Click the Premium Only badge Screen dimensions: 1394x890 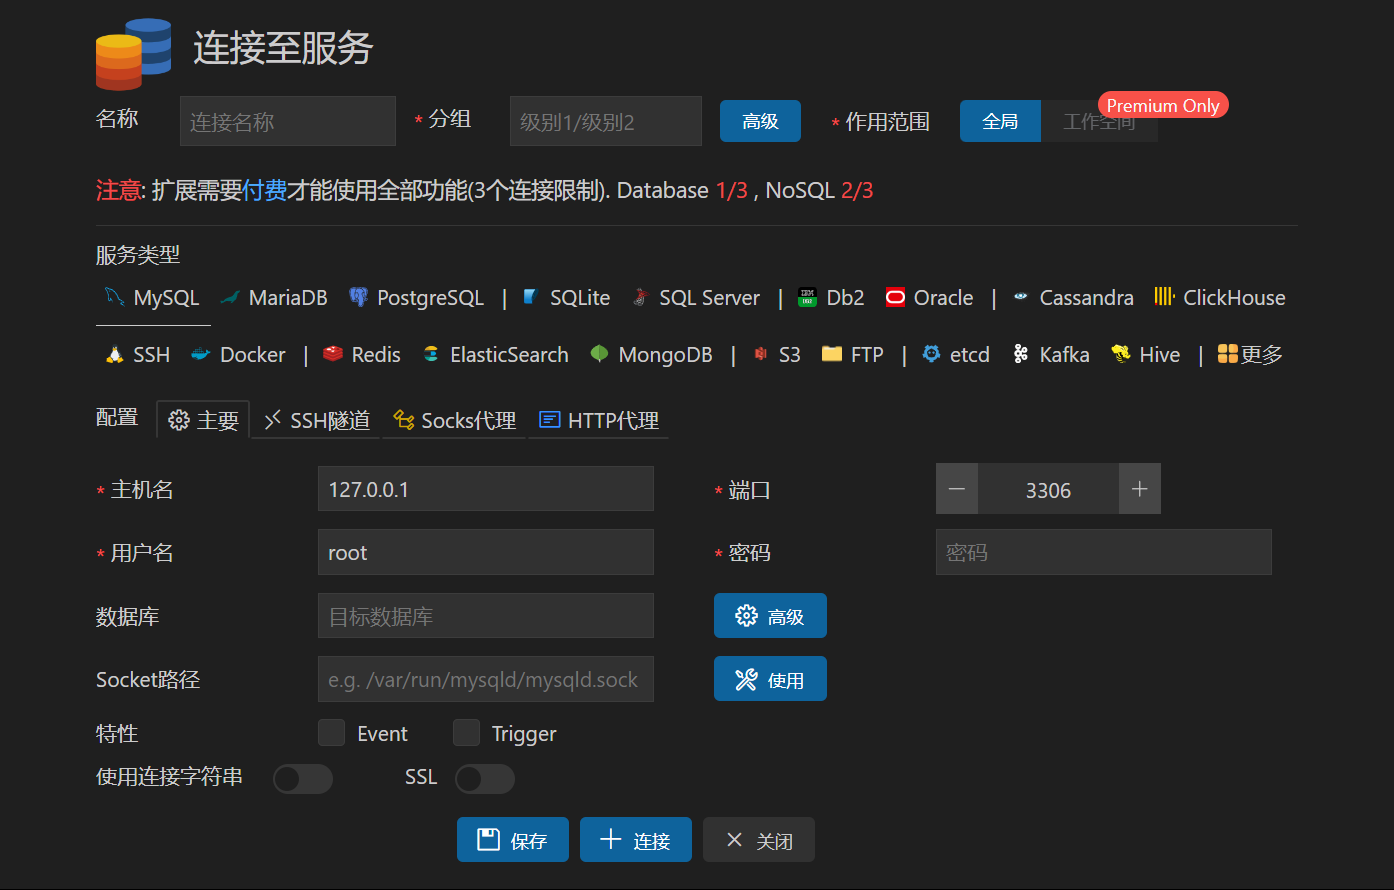[x=1163, y=105]
